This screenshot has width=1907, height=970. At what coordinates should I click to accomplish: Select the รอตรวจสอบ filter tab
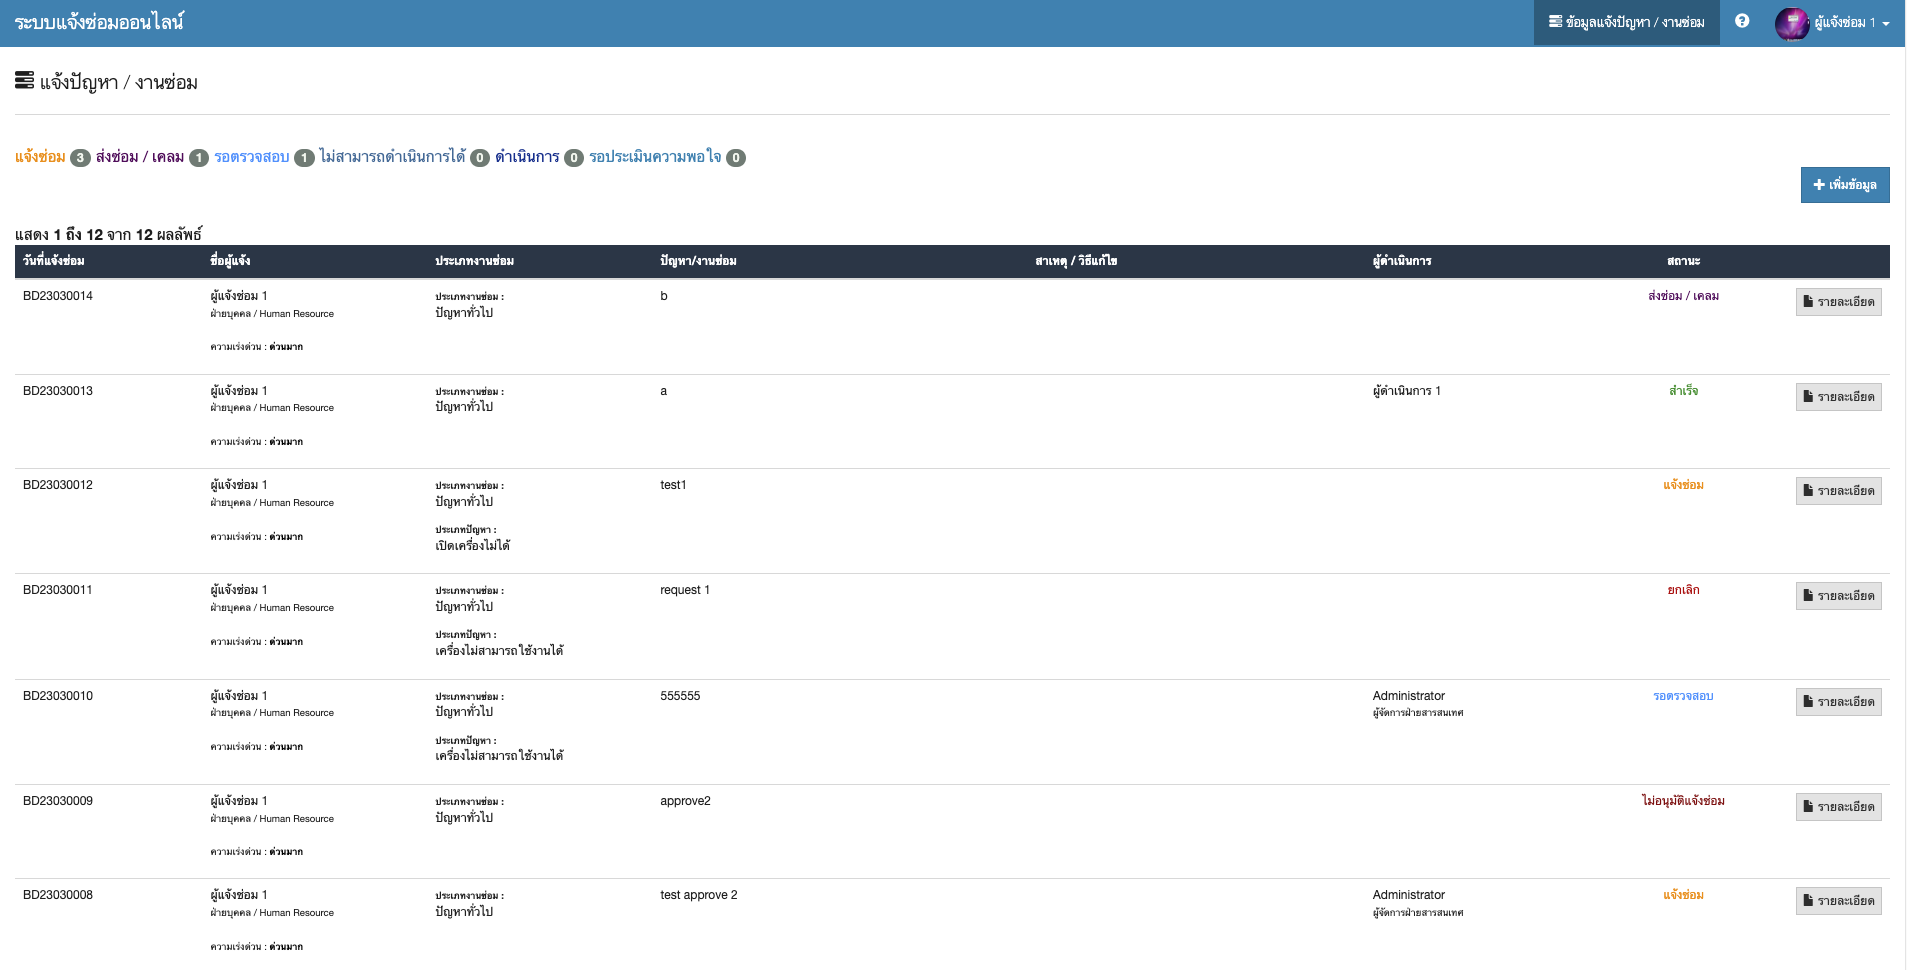click(251, 157)
